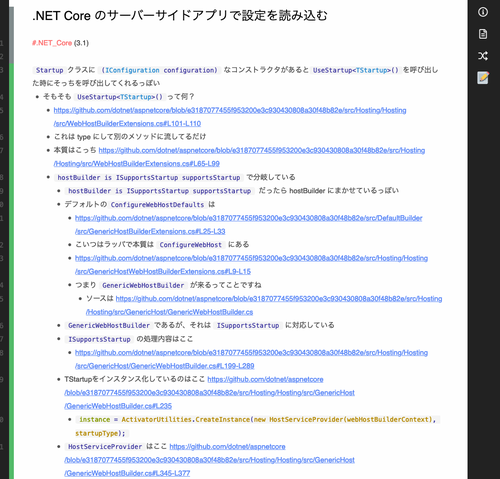Click the shuffle random page icon
The width and height of the screenshot is (500, 479).
coord(483,56)
